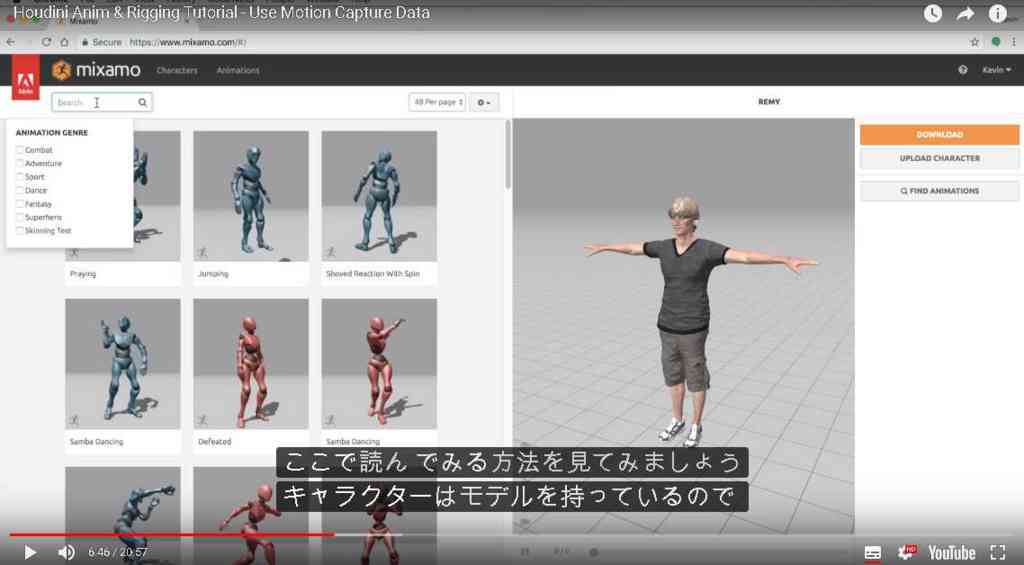This screenshot has width=1024, height=565.
Task: Open YouTube video settings gear
Action: pyautogui.click(x=906, y=553)
